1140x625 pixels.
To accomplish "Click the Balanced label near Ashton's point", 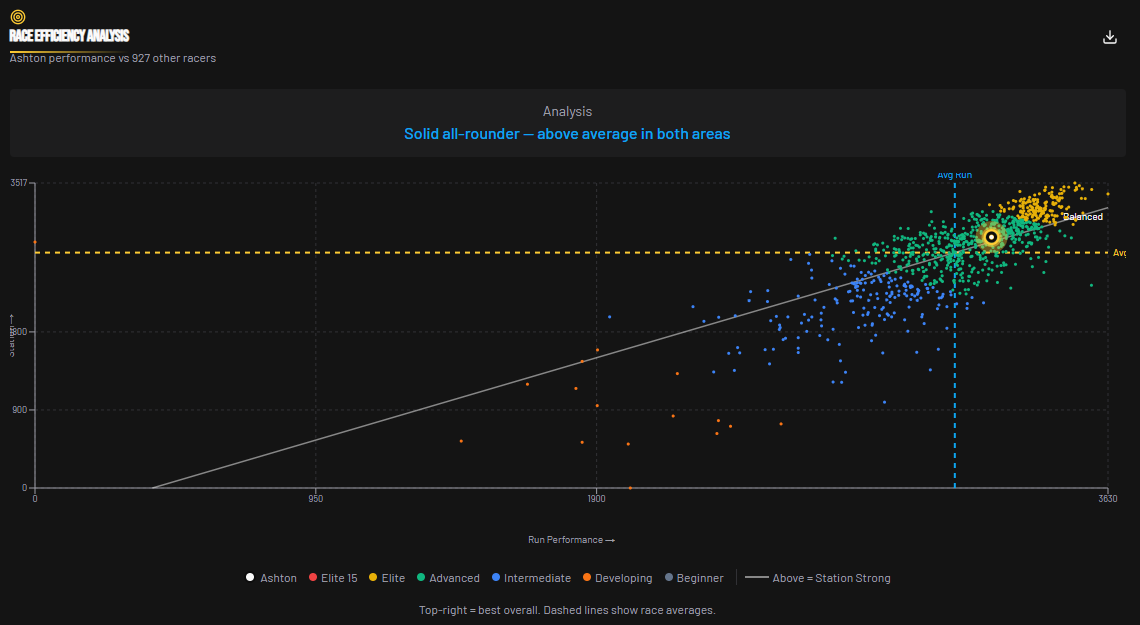I will (1082, 216).
